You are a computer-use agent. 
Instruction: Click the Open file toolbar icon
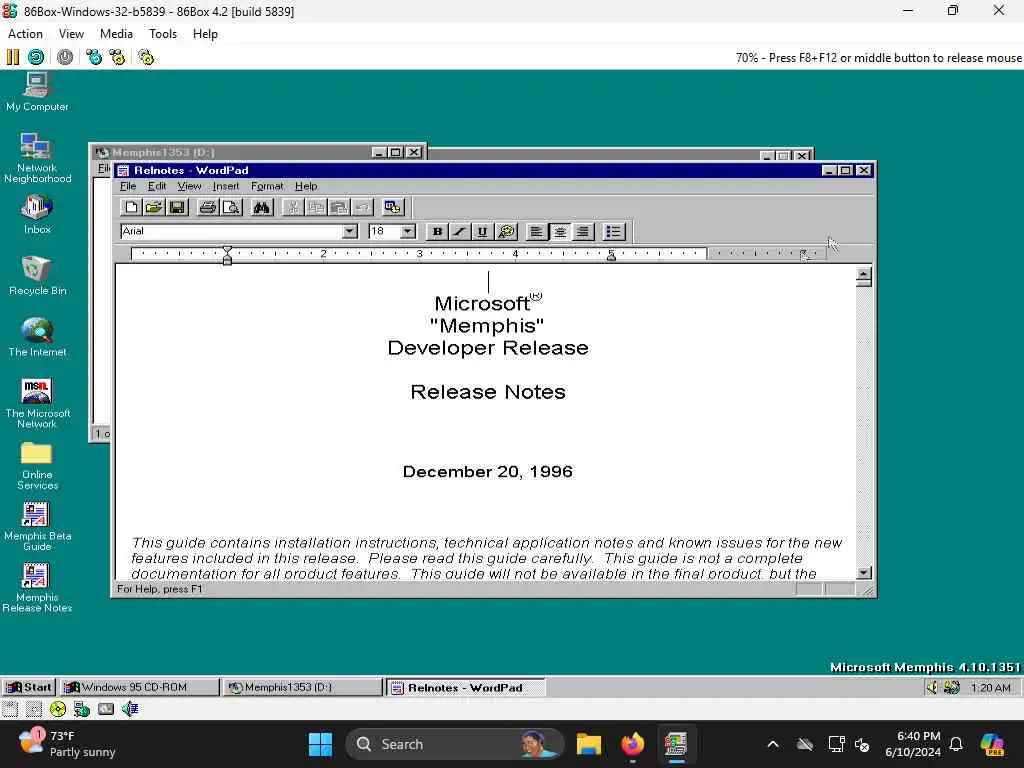click(x=153, y=208)
